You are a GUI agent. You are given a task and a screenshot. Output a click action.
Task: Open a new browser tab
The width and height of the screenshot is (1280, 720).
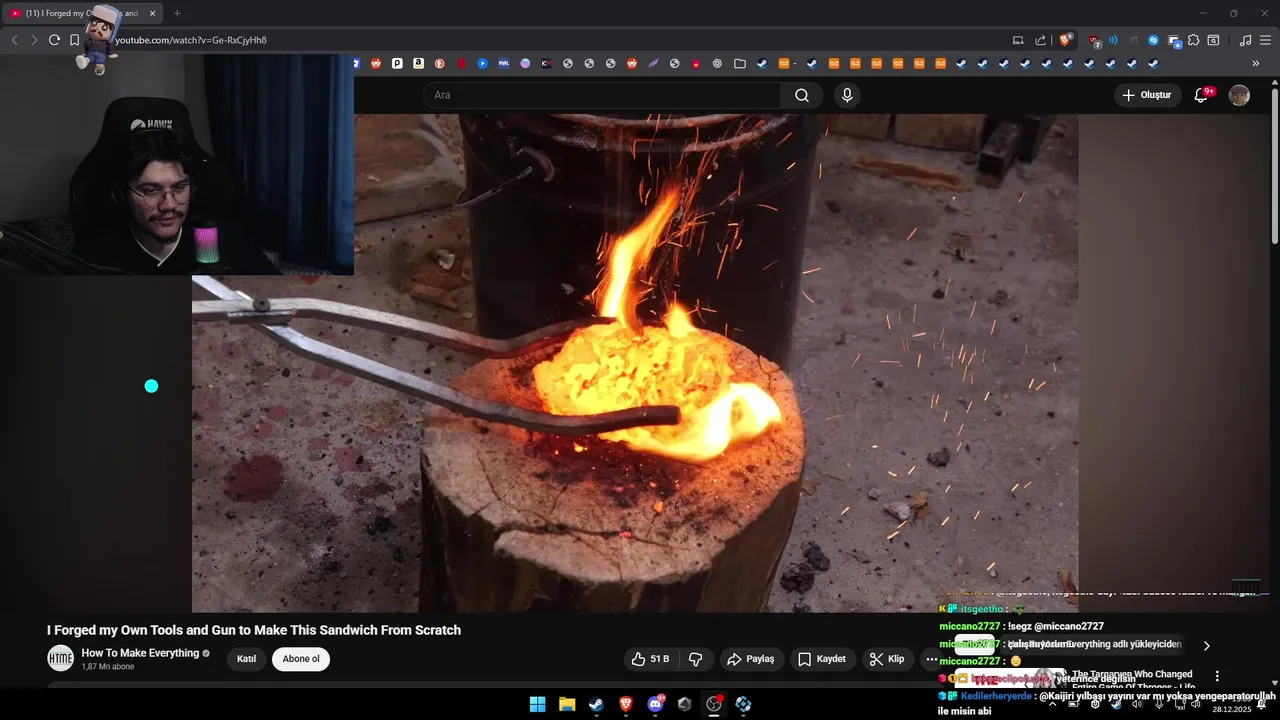click(177, 13)
